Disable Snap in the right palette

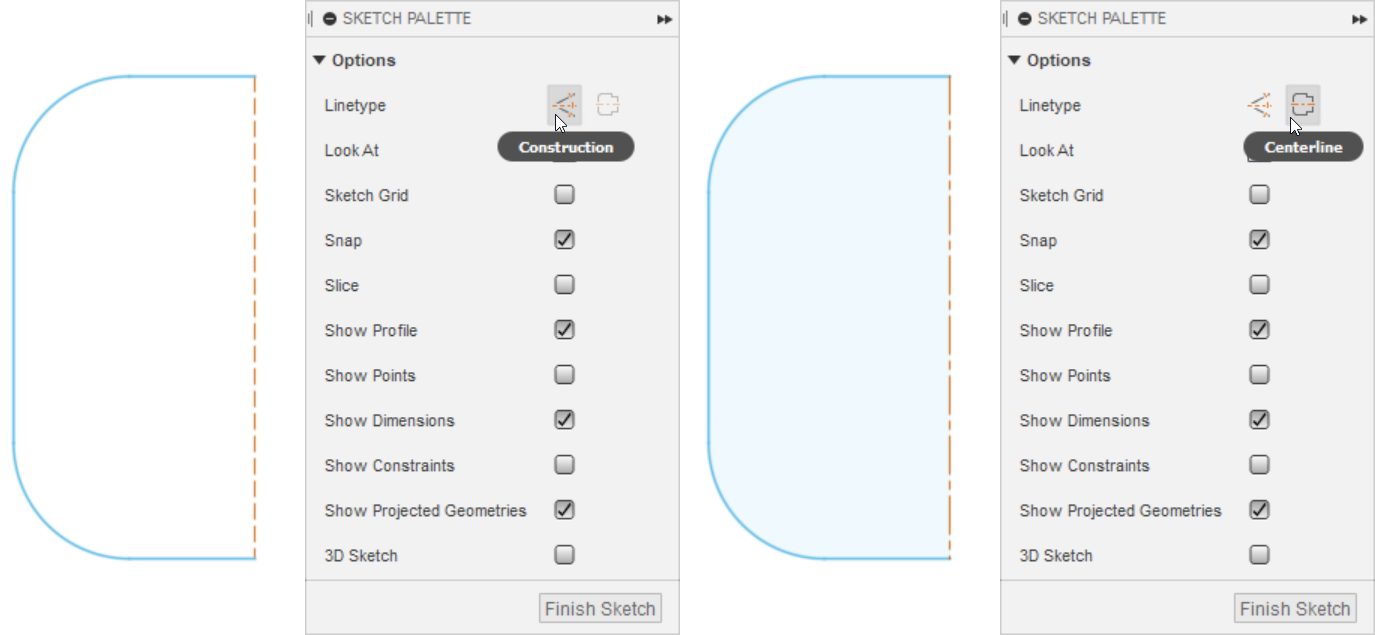click(1259, 240)
